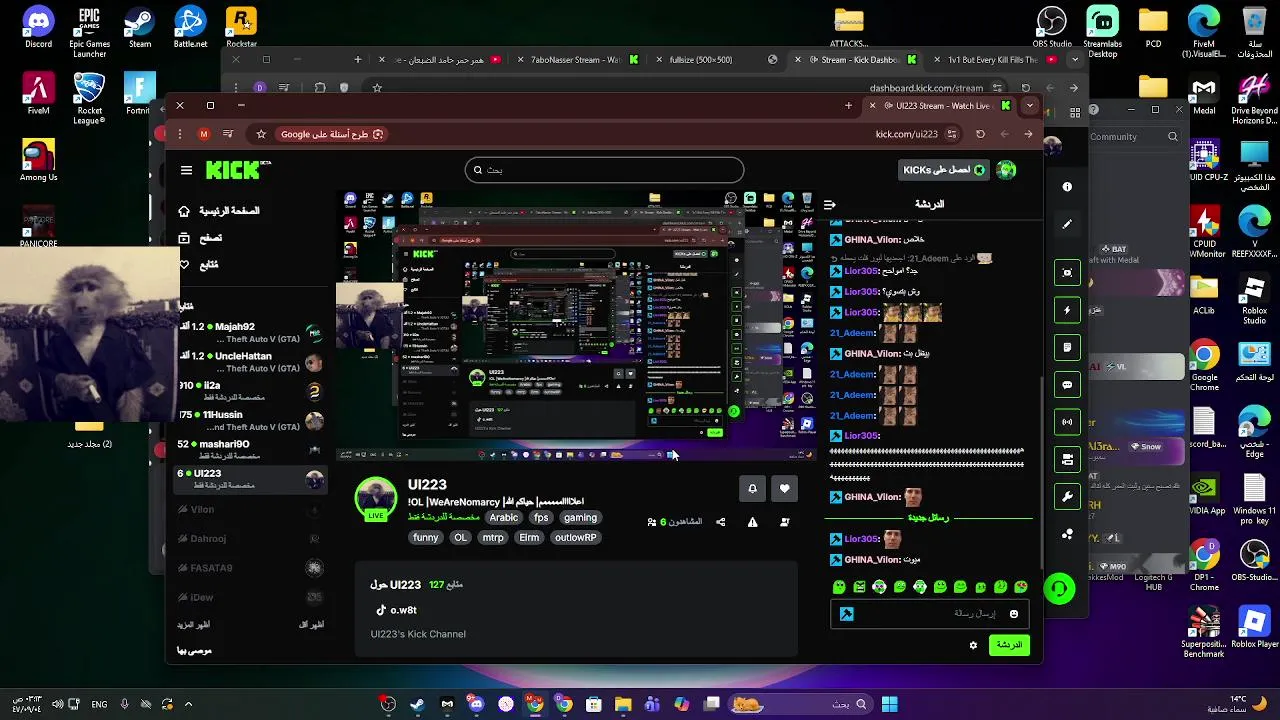Select the fps tag
Screen dimensions: 1280x720
point(541,518)
